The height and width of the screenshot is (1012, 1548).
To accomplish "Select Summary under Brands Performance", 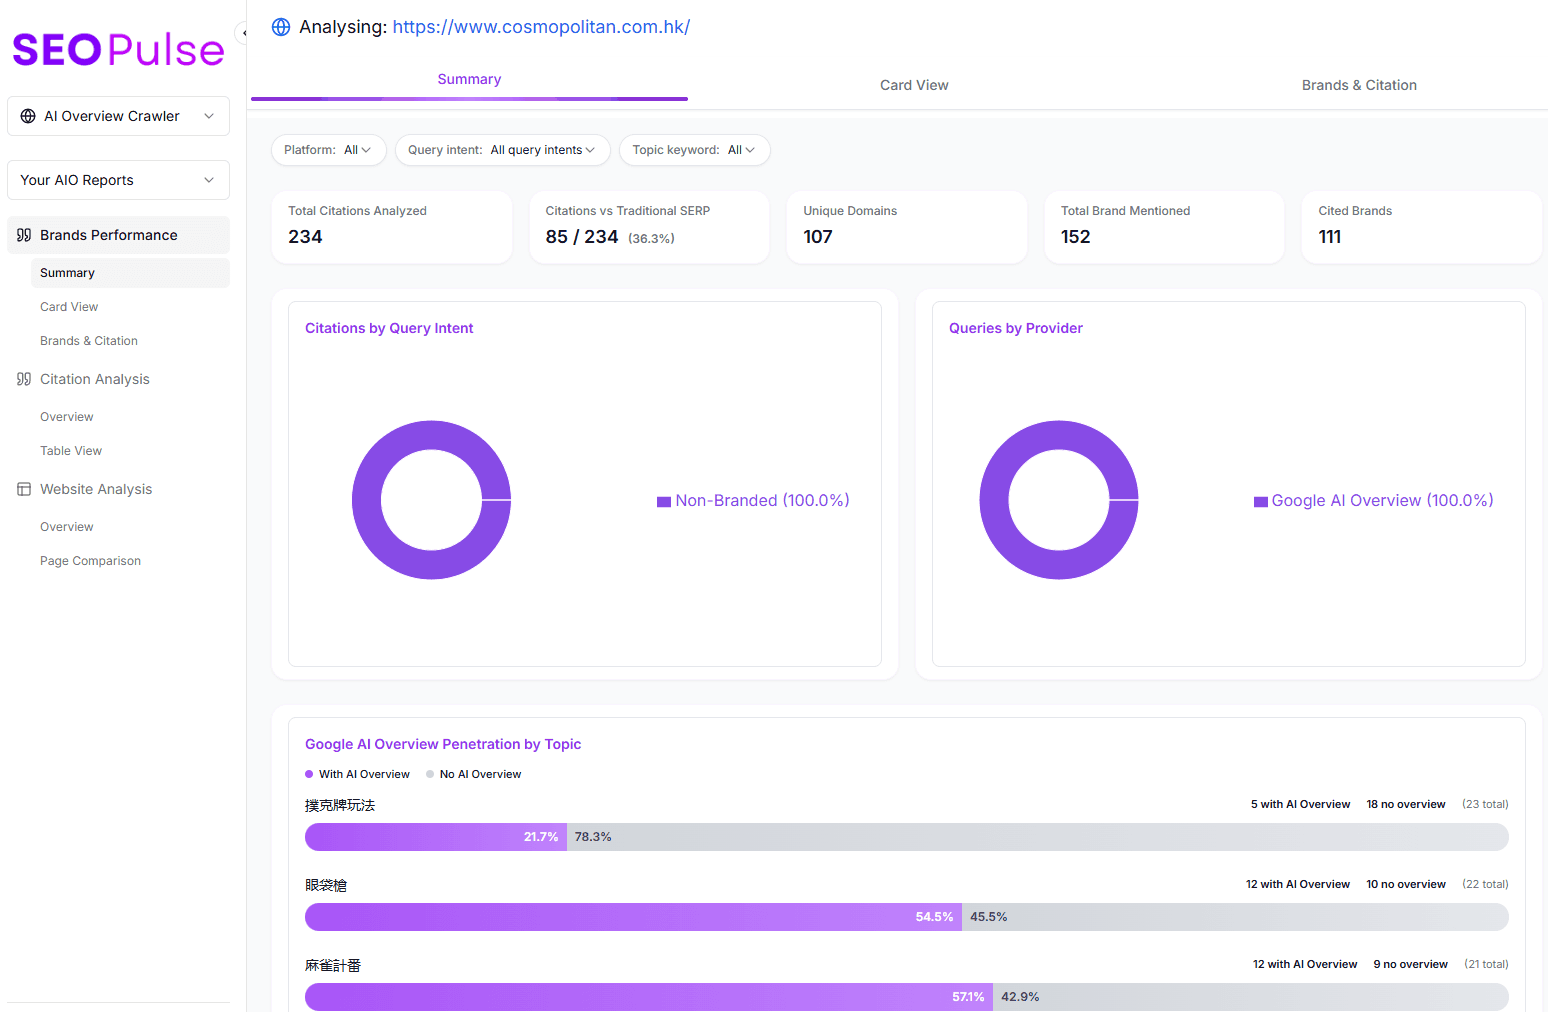I will click(x=130, y=273).
